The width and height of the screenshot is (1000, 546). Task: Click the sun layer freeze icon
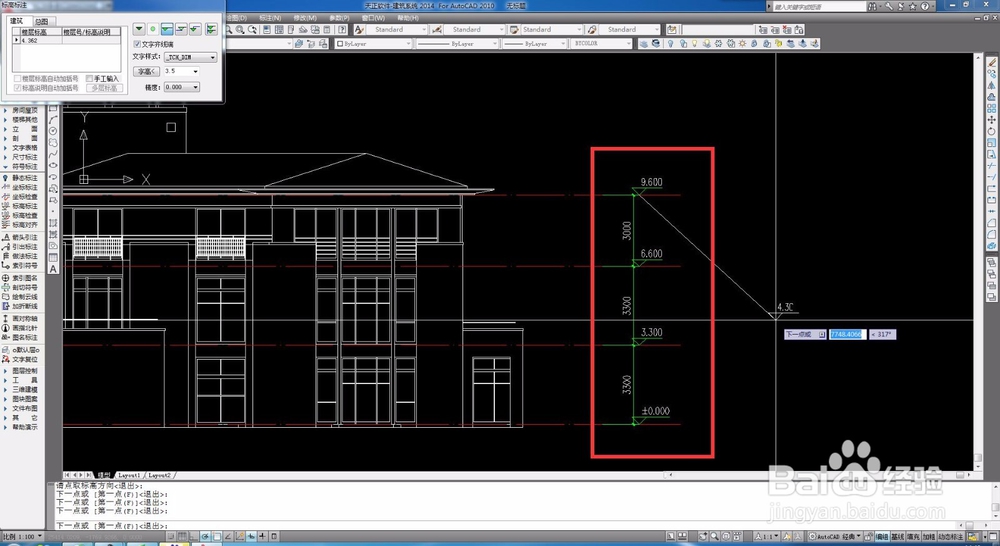tap(742, 43)
